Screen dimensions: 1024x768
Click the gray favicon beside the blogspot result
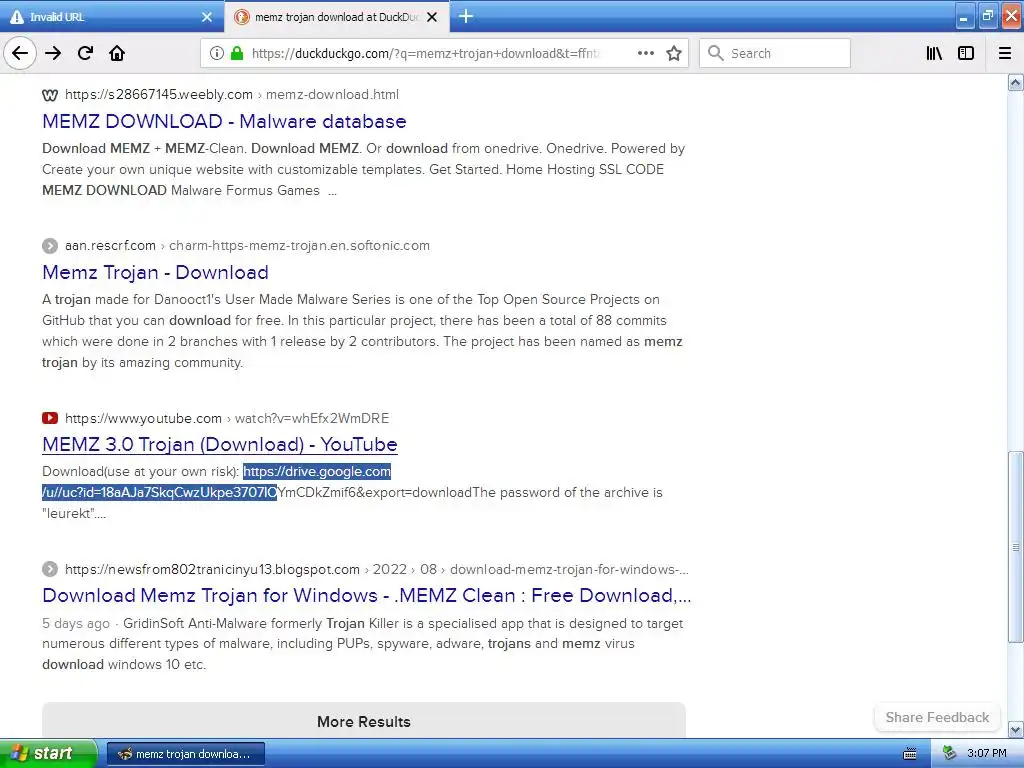click(x=50, y=569)
